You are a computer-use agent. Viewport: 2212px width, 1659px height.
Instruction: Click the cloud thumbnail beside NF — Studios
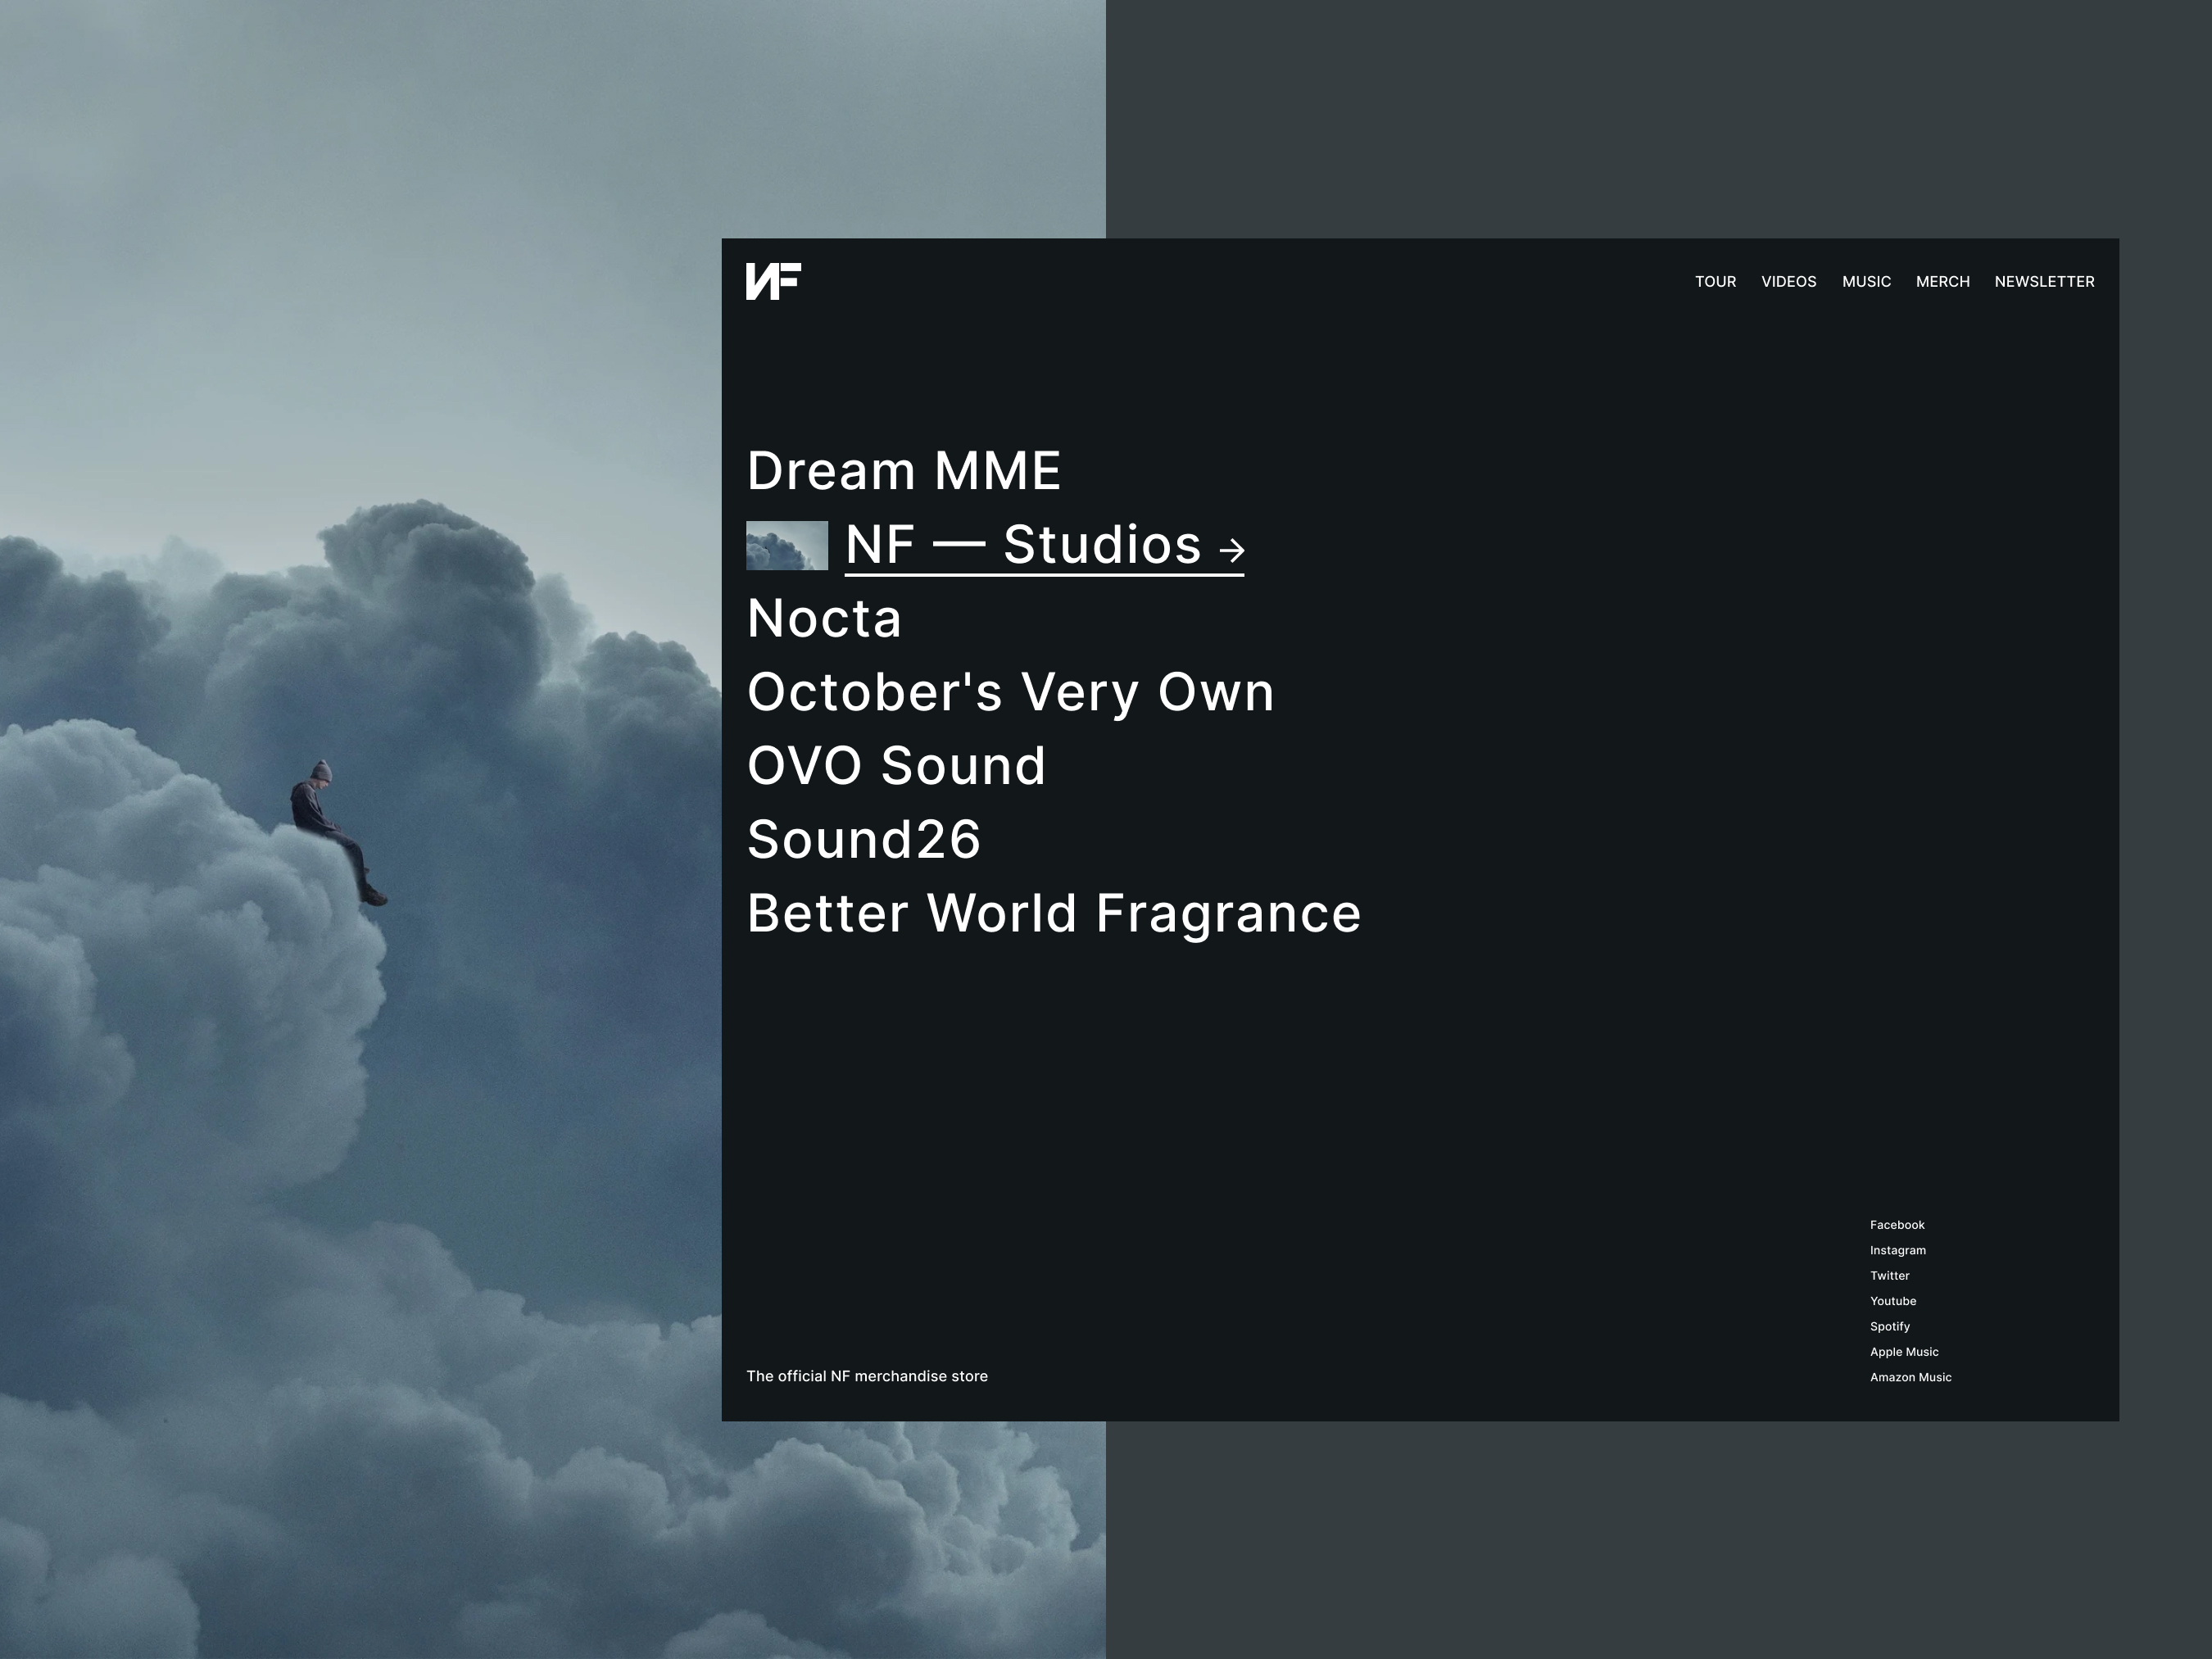point(787,546)
